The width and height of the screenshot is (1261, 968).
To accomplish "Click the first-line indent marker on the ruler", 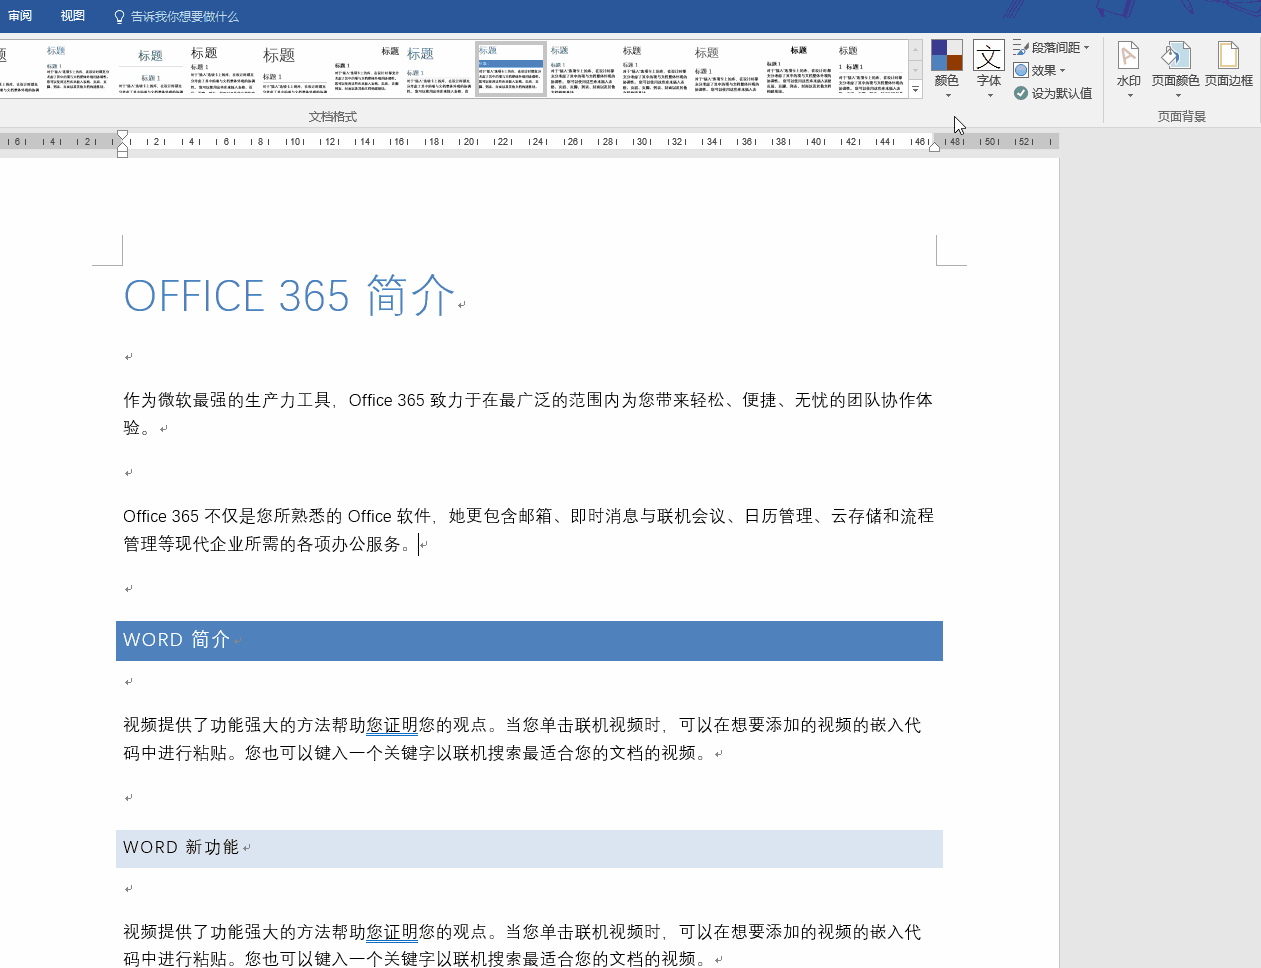I will click(123, 135).
